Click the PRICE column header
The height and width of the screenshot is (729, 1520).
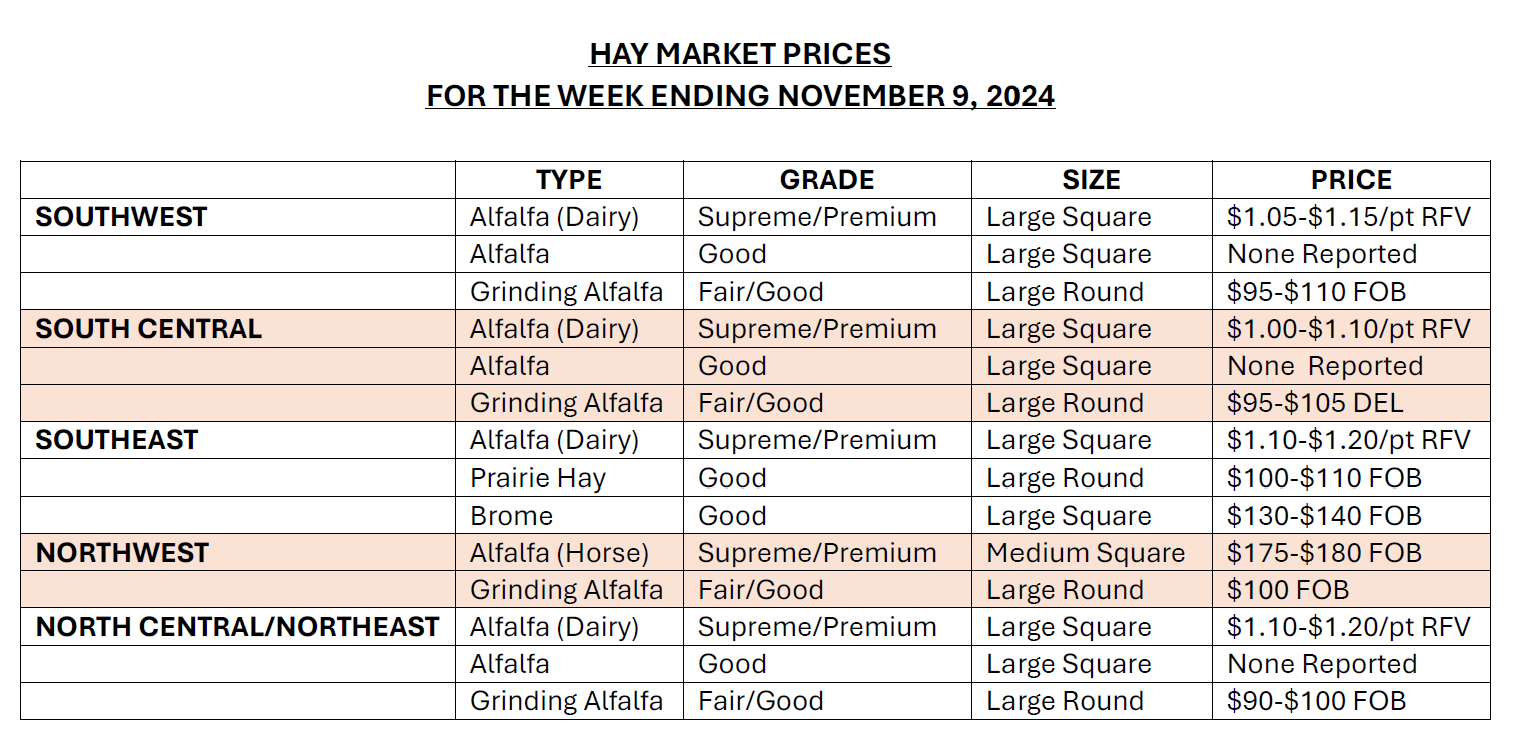tap(1351, 180)
